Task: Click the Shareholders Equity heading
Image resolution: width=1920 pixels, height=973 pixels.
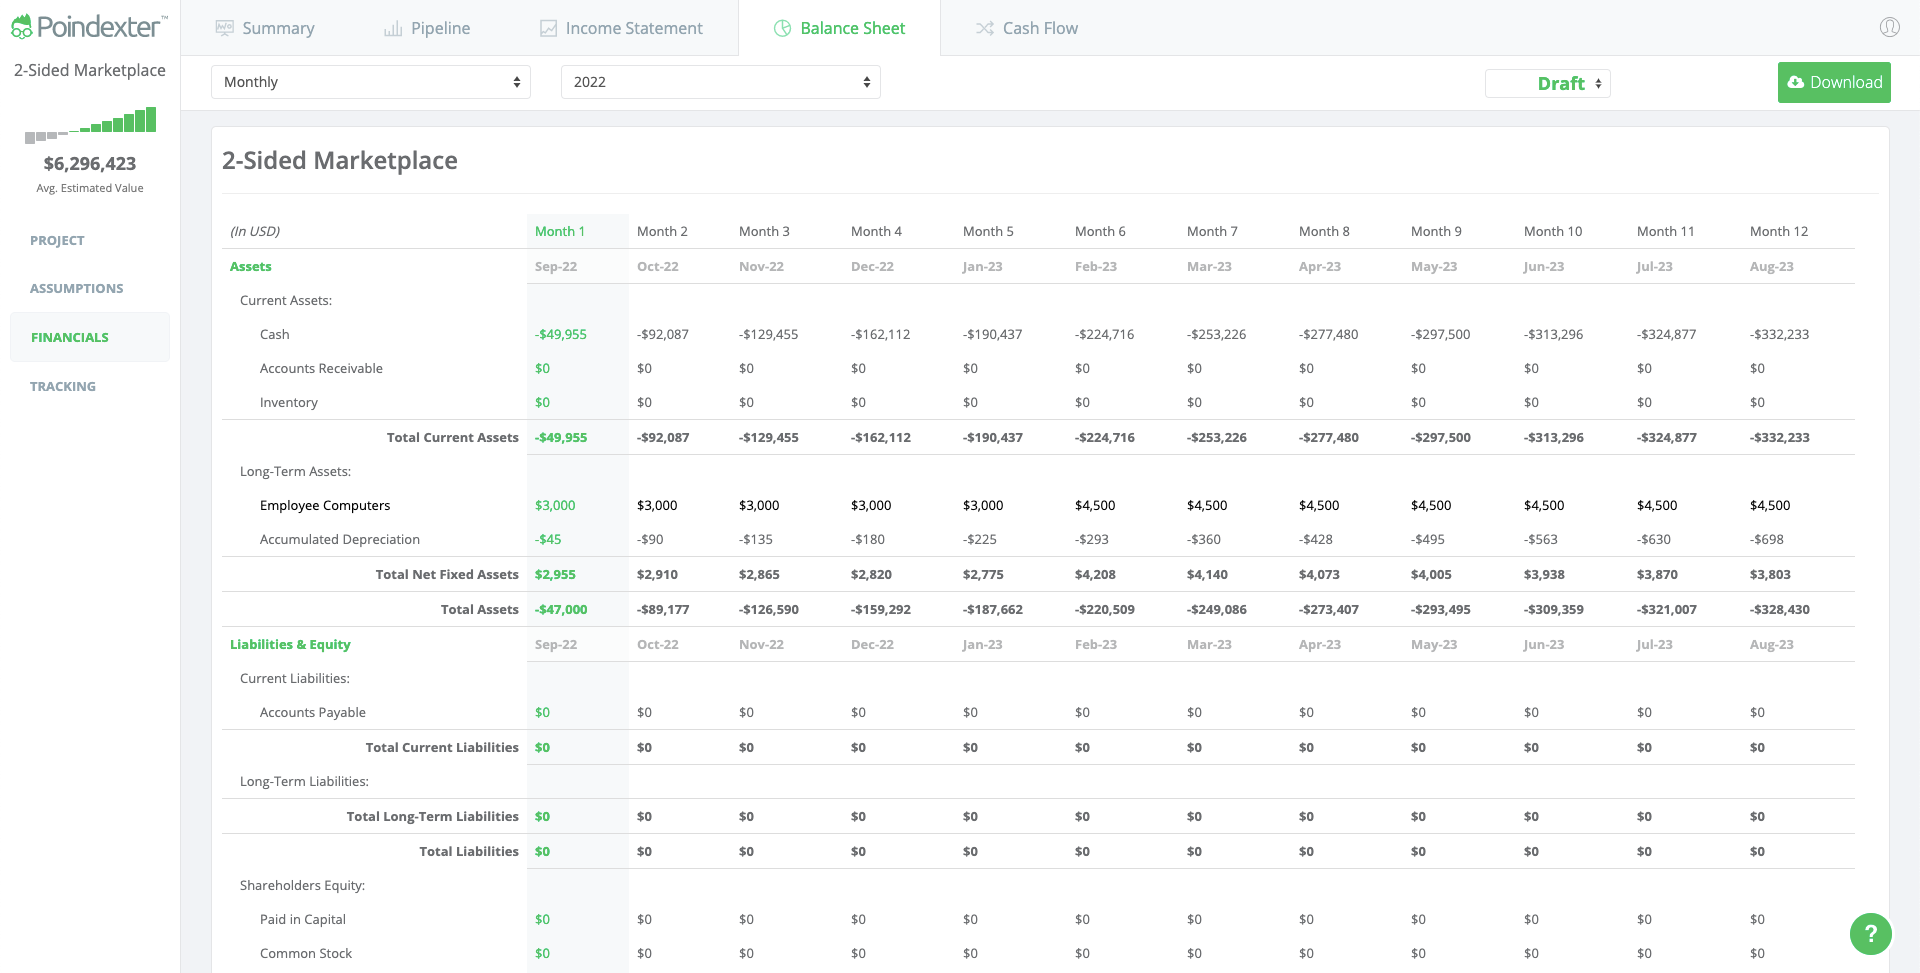Action: [302, 885]
